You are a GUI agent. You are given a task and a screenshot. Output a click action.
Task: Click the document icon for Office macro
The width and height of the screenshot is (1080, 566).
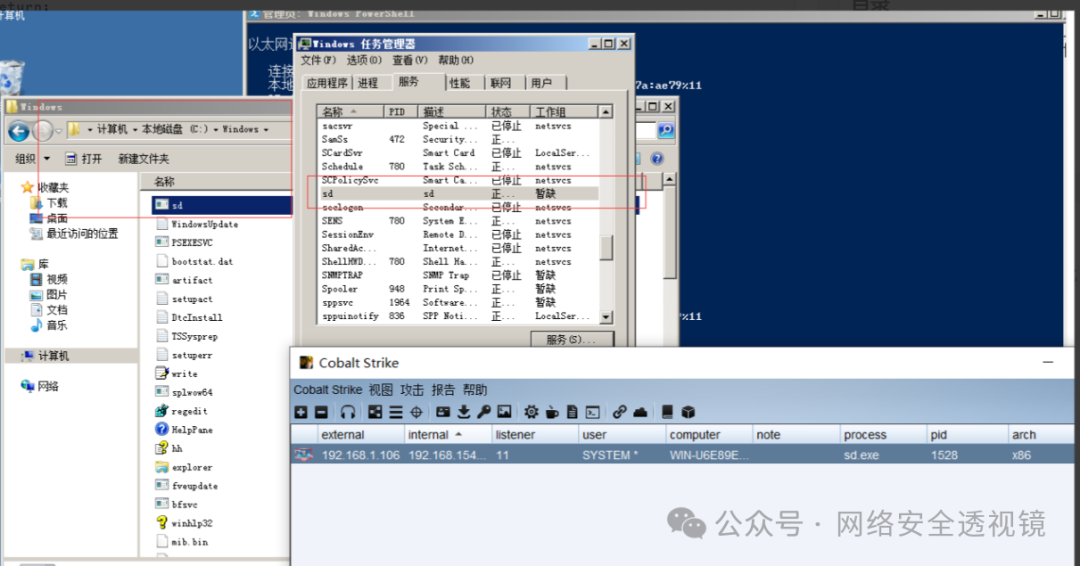click(572, 412)
